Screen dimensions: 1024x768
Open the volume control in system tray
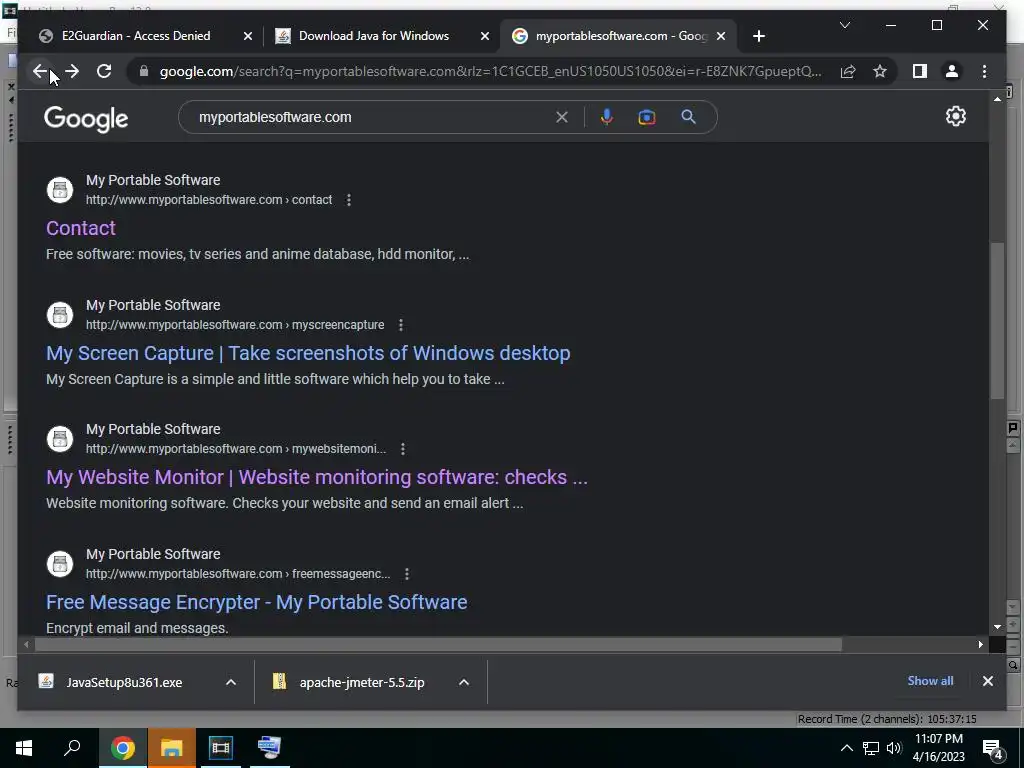coord(894,748)
